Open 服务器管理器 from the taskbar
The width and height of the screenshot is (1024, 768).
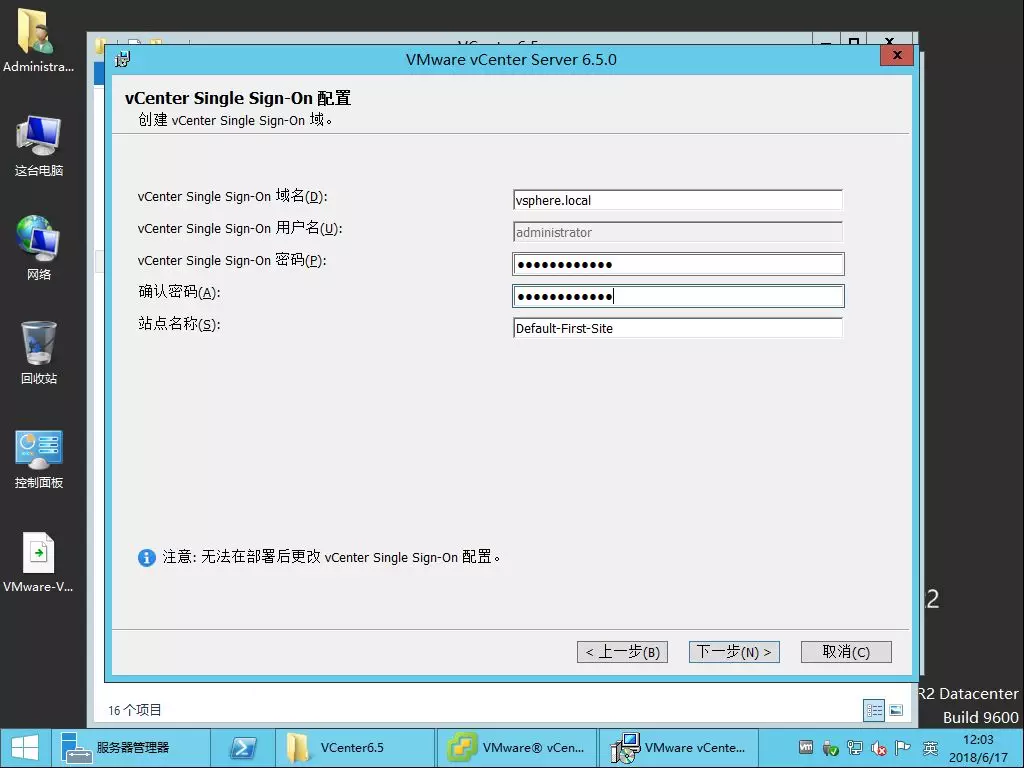pos(131,748)
